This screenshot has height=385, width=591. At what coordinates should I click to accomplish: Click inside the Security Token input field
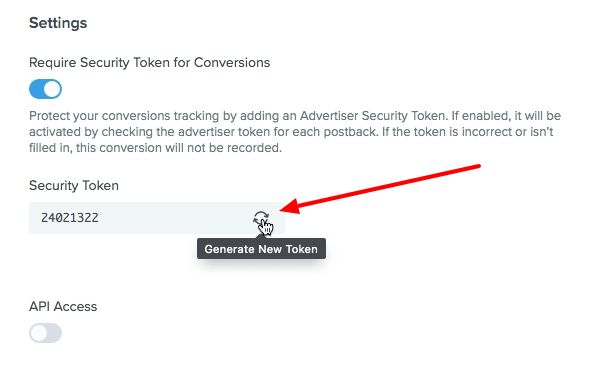point(157,218)
